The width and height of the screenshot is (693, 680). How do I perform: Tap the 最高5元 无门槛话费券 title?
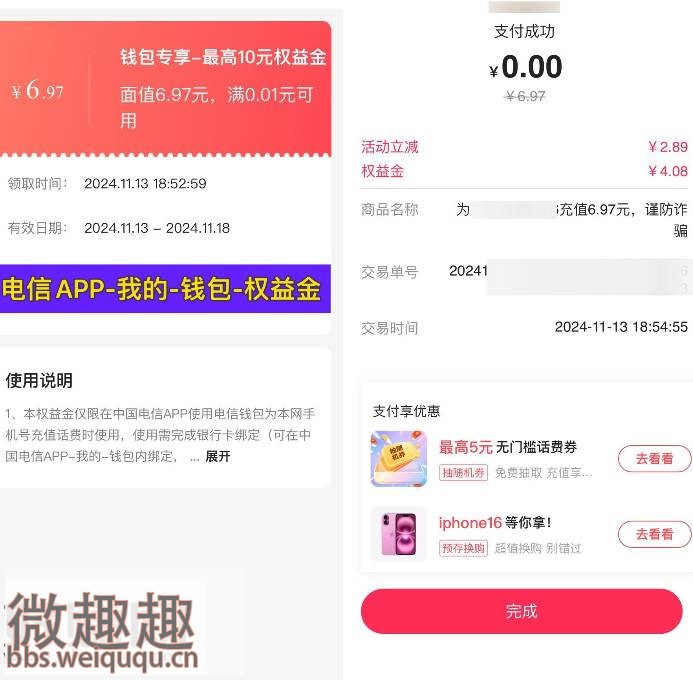point(507,447)
